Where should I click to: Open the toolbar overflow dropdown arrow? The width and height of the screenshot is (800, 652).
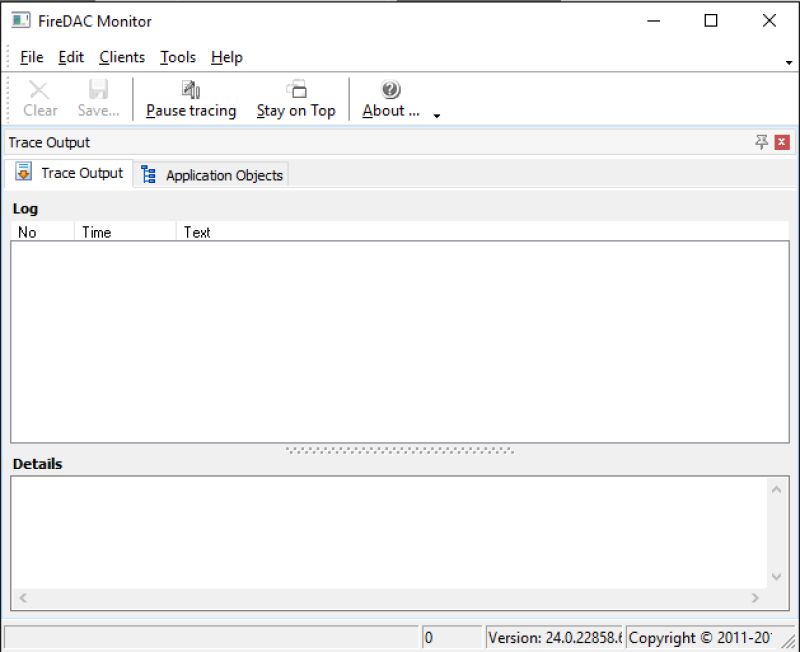(x=436, y=115)
